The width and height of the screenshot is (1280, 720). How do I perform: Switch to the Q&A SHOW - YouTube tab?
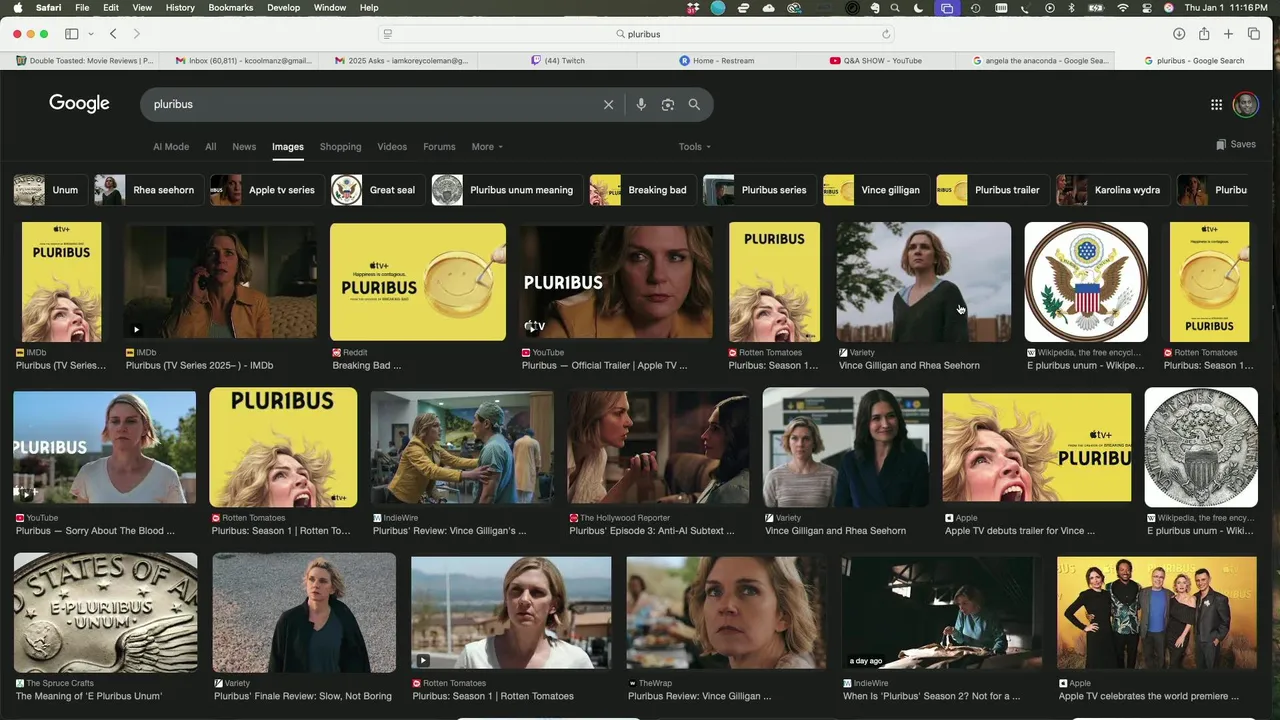pos(875,61)
